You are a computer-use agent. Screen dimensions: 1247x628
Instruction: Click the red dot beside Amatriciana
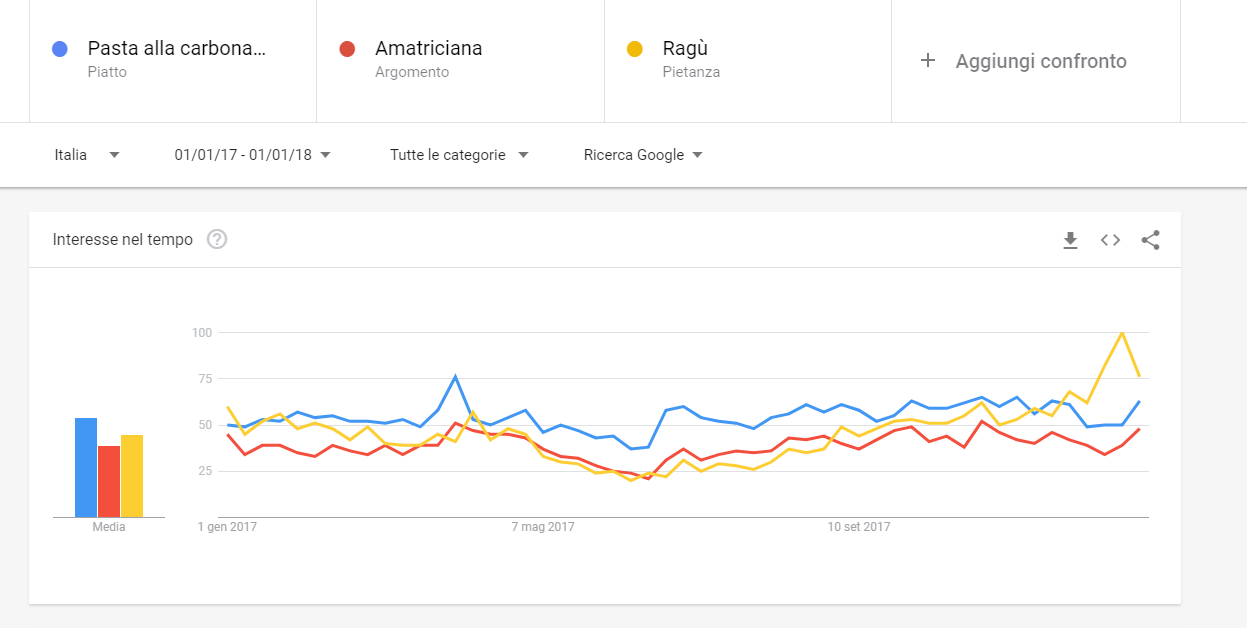point(347,48)
